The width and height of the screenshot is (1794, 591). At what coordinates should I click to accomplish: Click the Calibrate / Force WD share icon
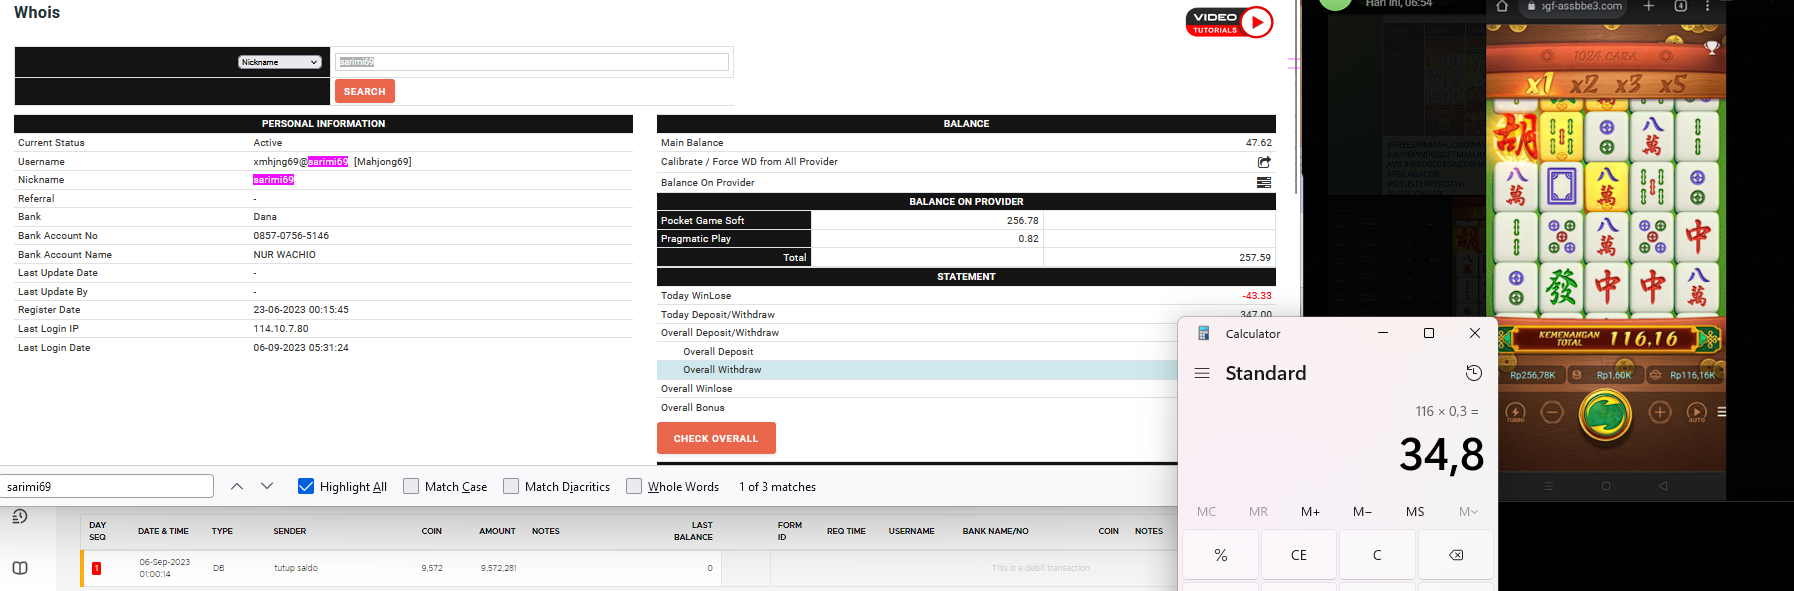click(x=1264, y=162)
